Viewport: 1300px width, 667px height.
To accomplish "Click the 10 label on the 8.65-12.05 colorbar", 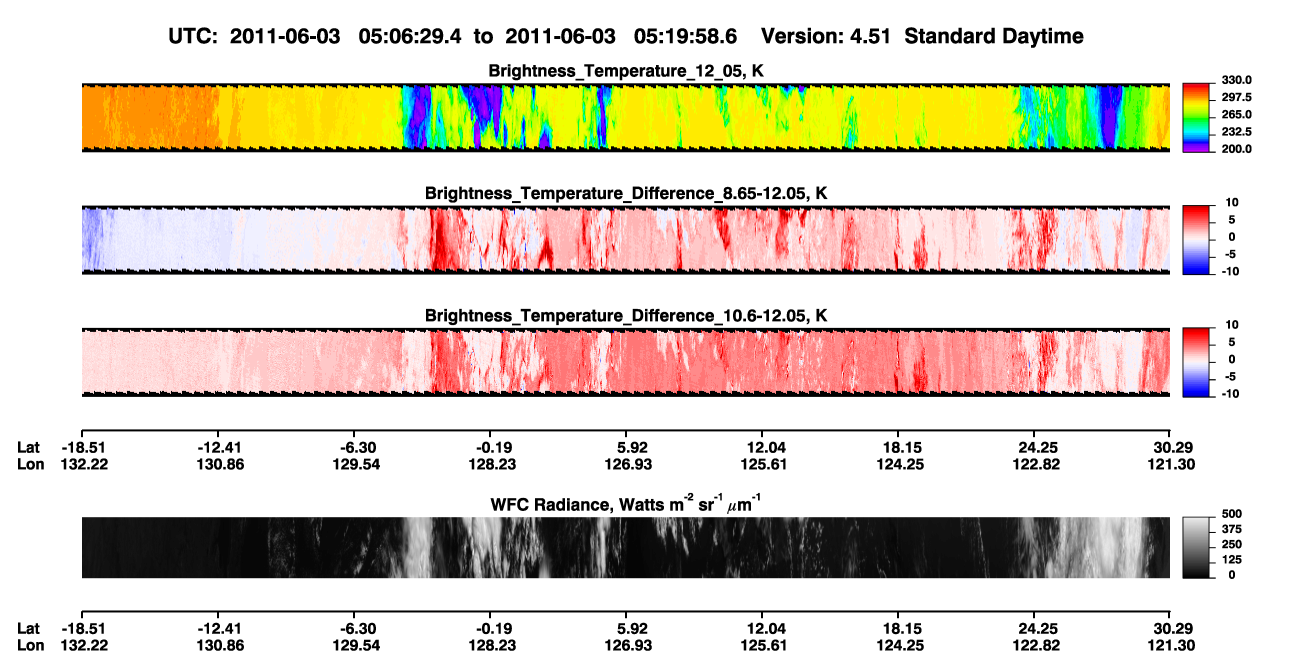I will [x=1231, y=203].
